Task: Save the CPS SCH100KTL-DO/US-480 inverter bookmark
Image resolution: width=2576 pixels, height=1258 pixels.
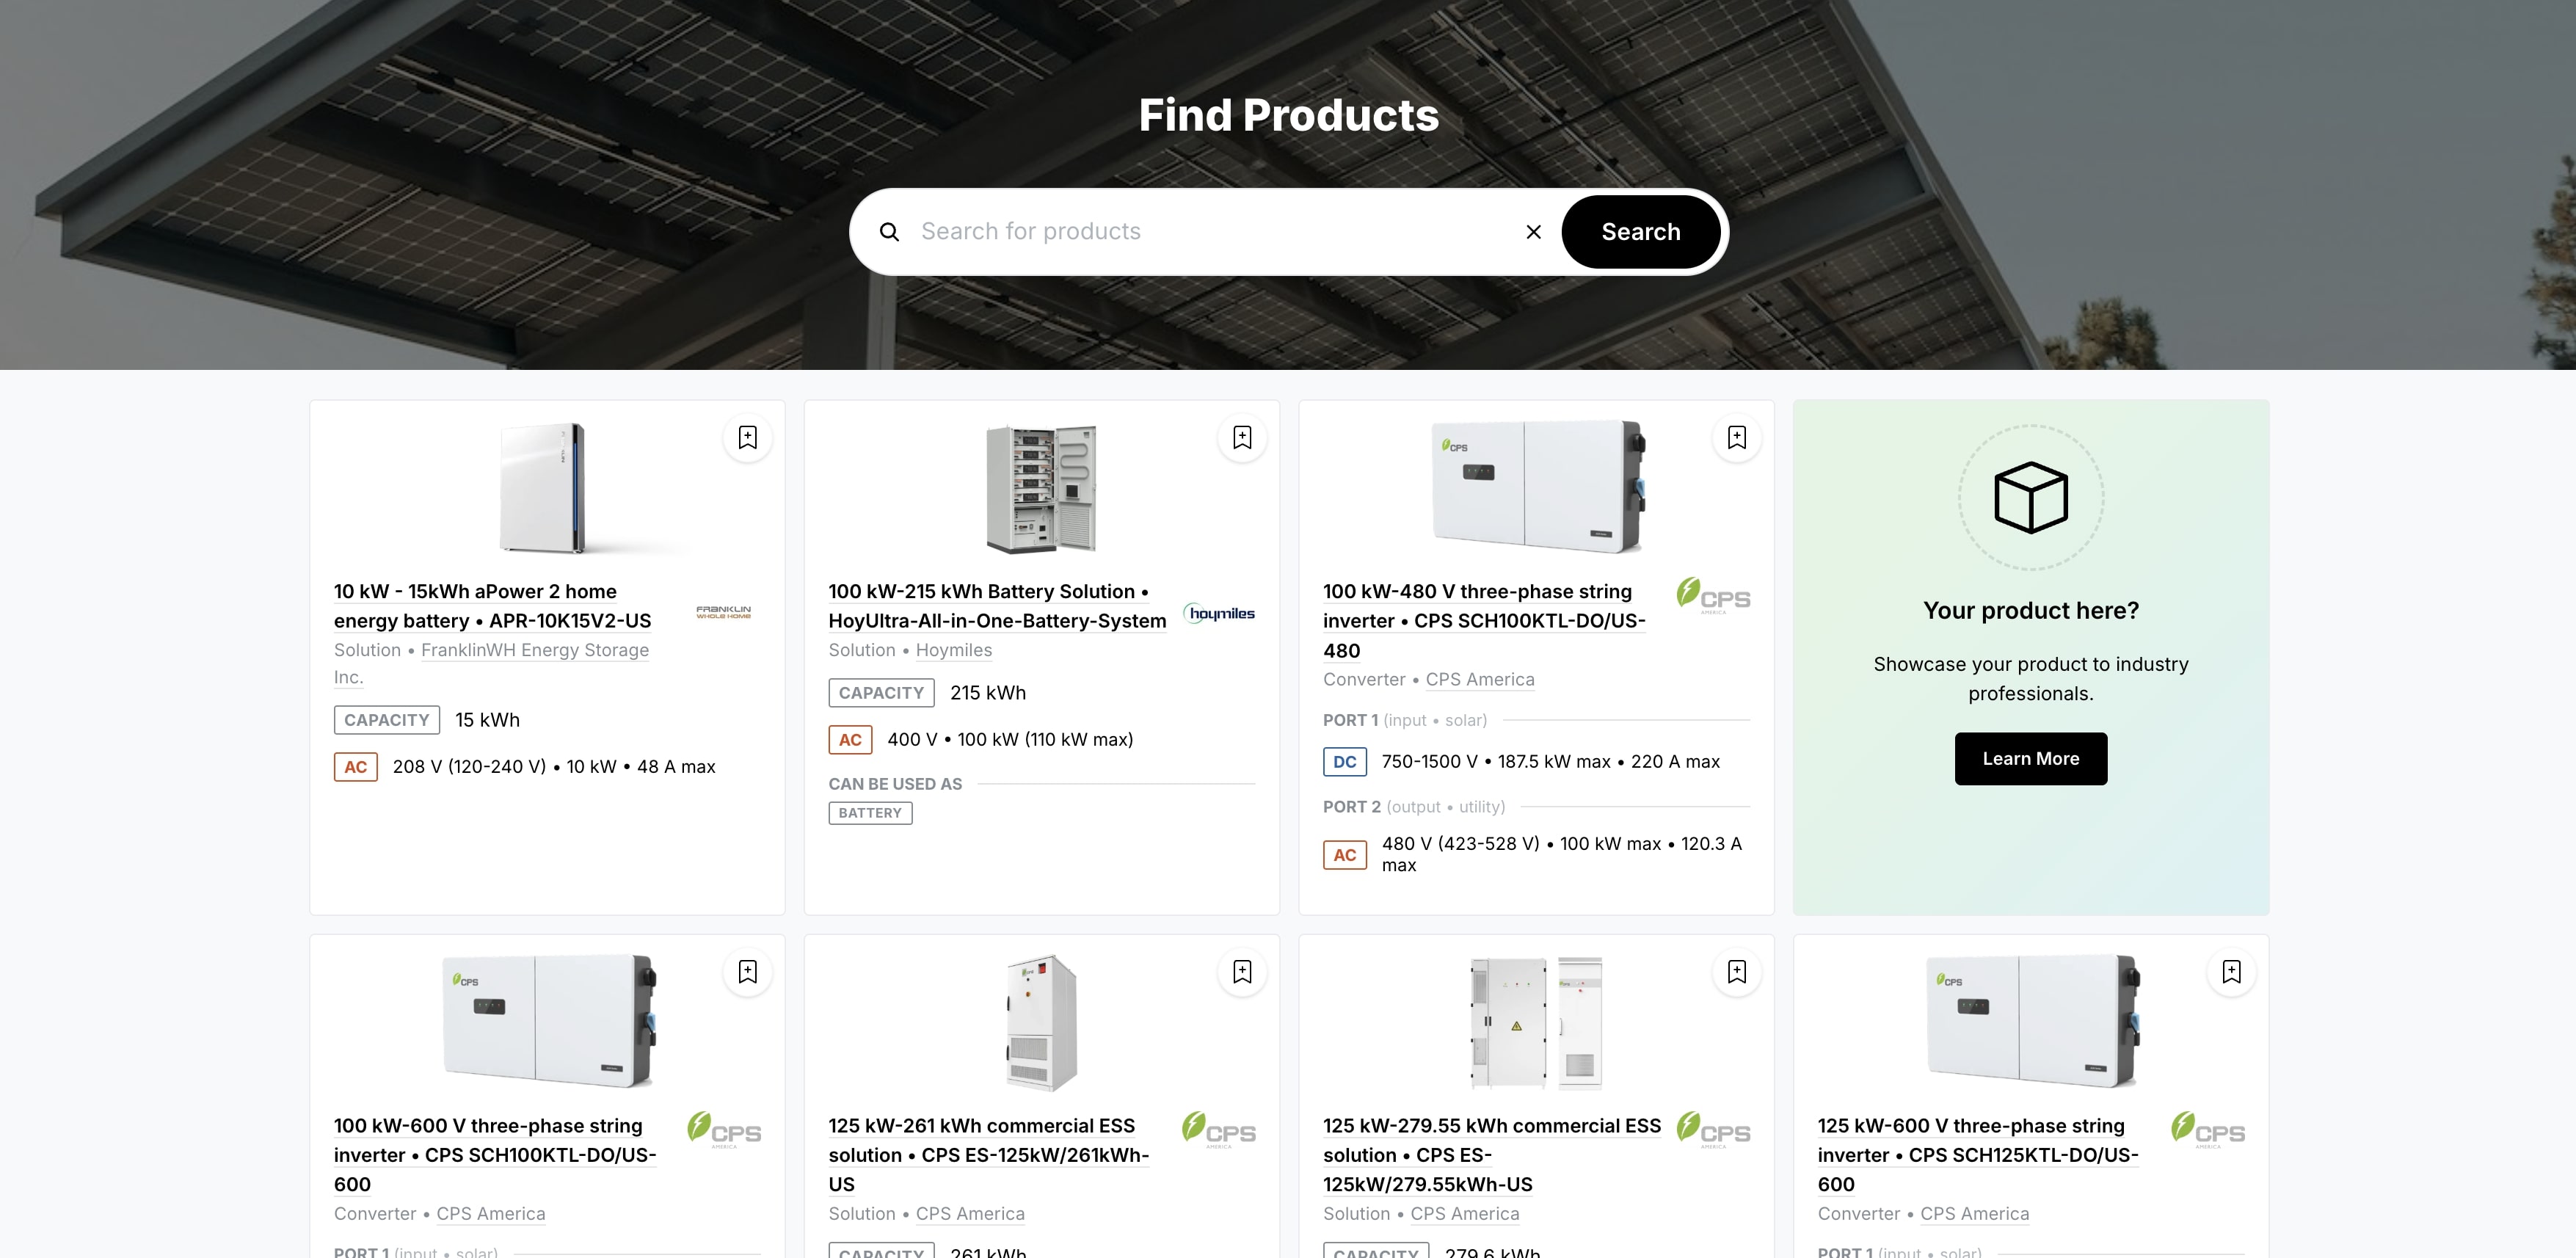Action: pyautogui.click(x=1736, y=438)
